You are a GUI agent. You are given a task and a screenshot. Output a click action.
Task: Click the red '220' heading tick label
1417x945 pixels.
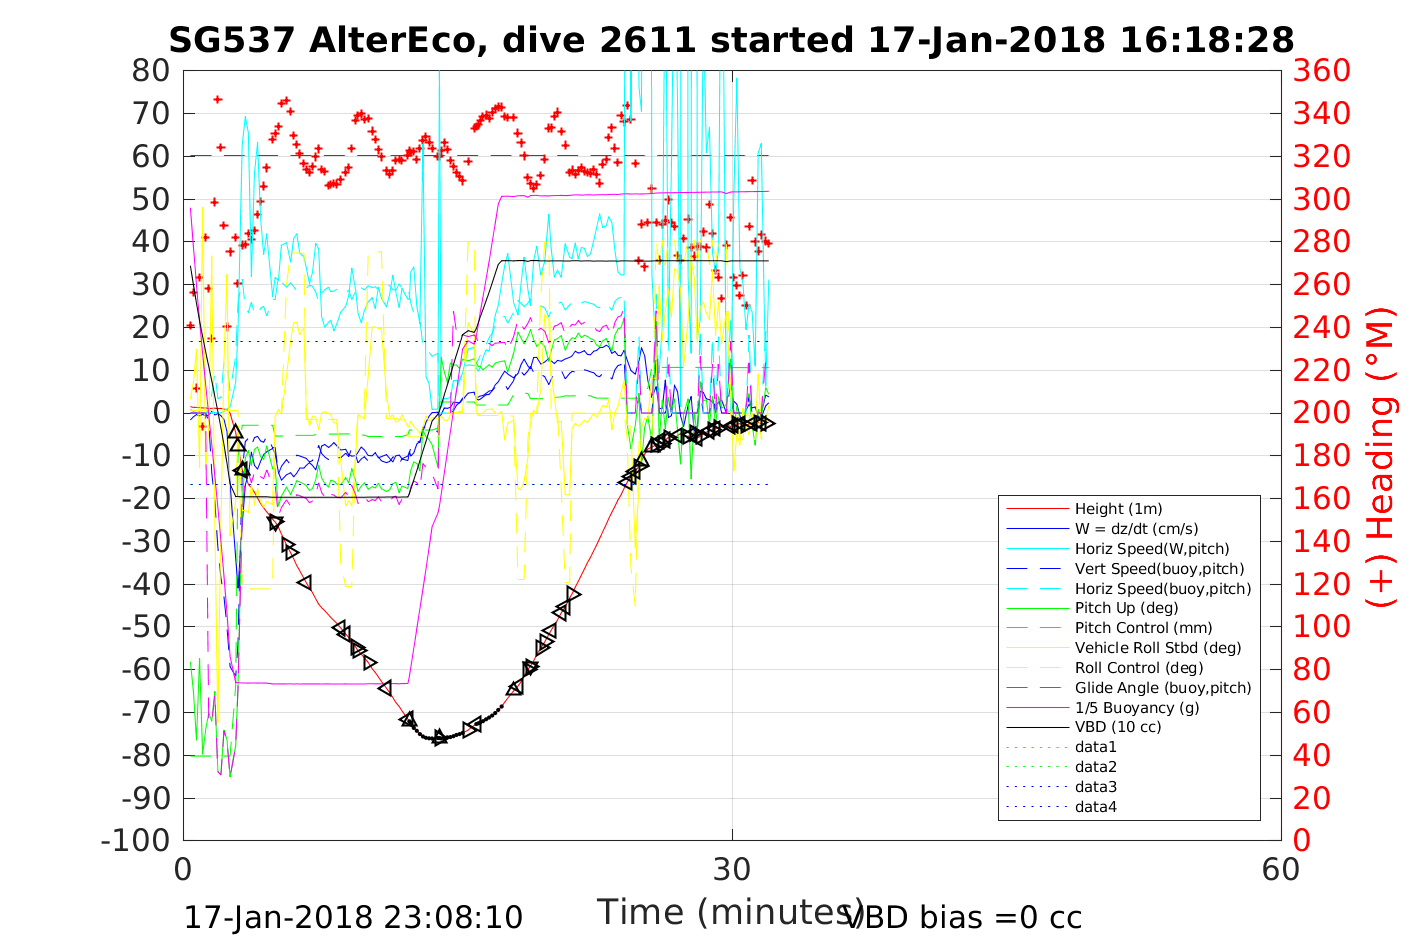1321,370
